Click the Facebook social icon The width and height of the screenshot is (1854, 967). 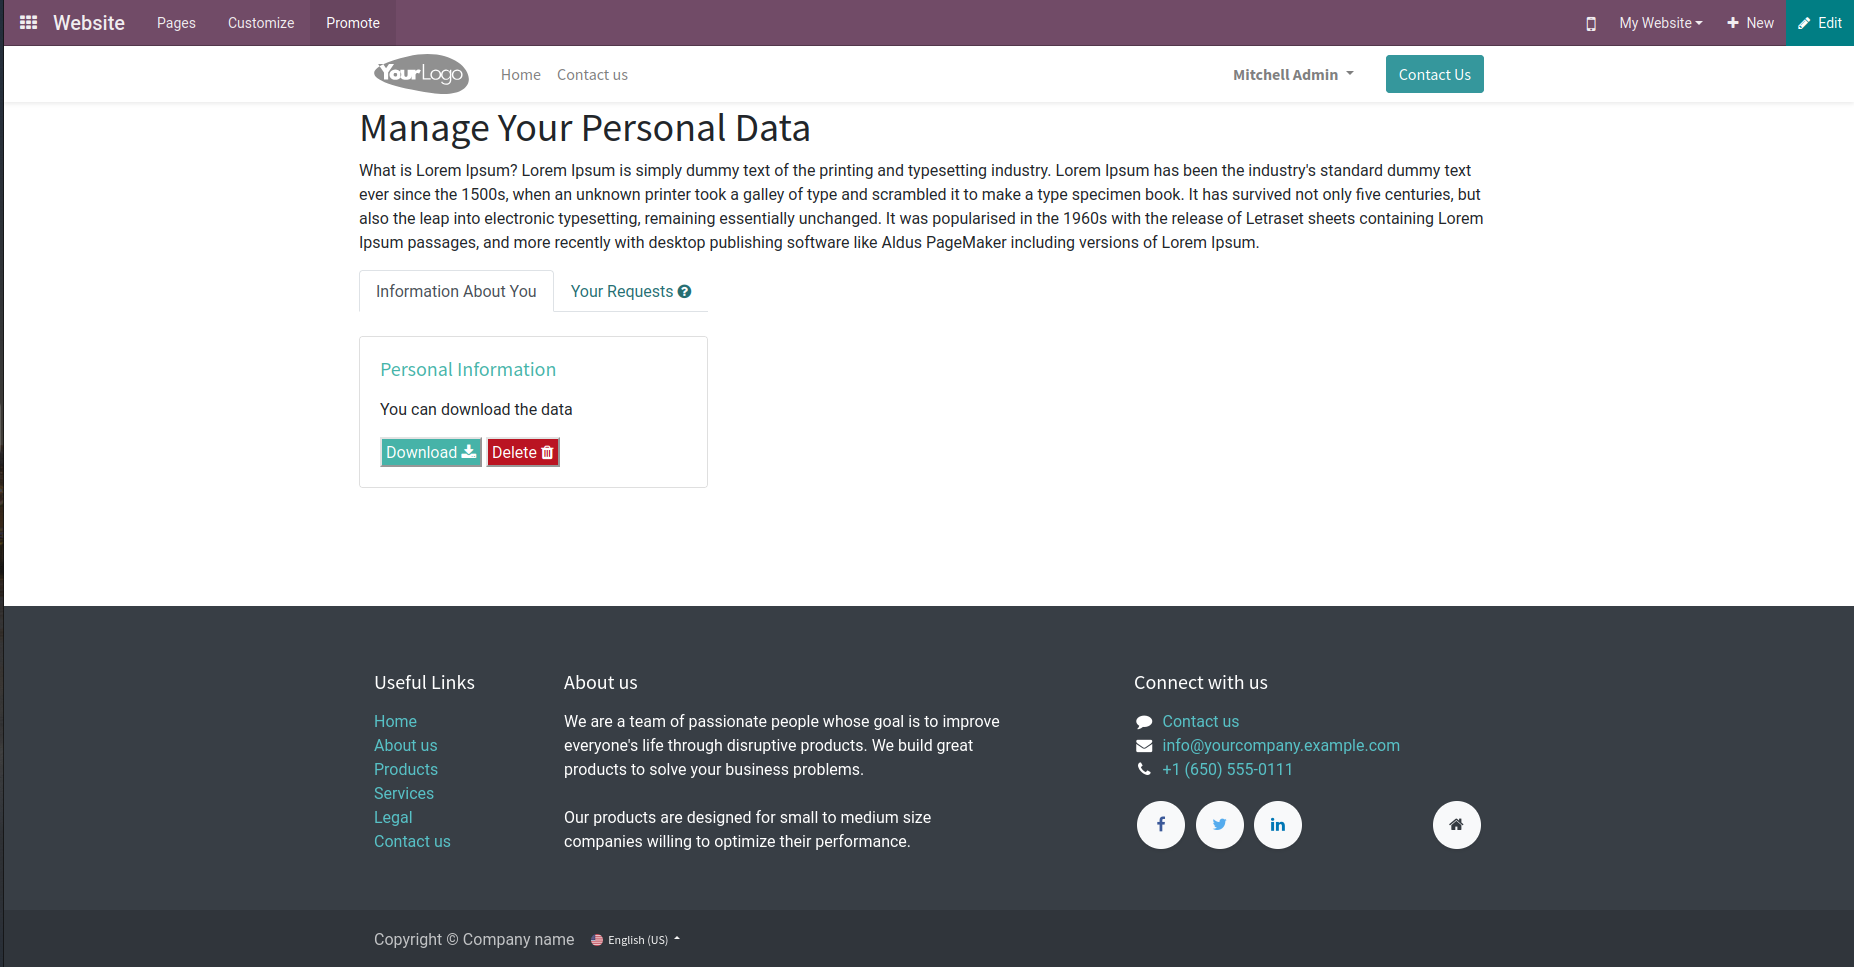pyautogui.click(x=1161, y=825)
